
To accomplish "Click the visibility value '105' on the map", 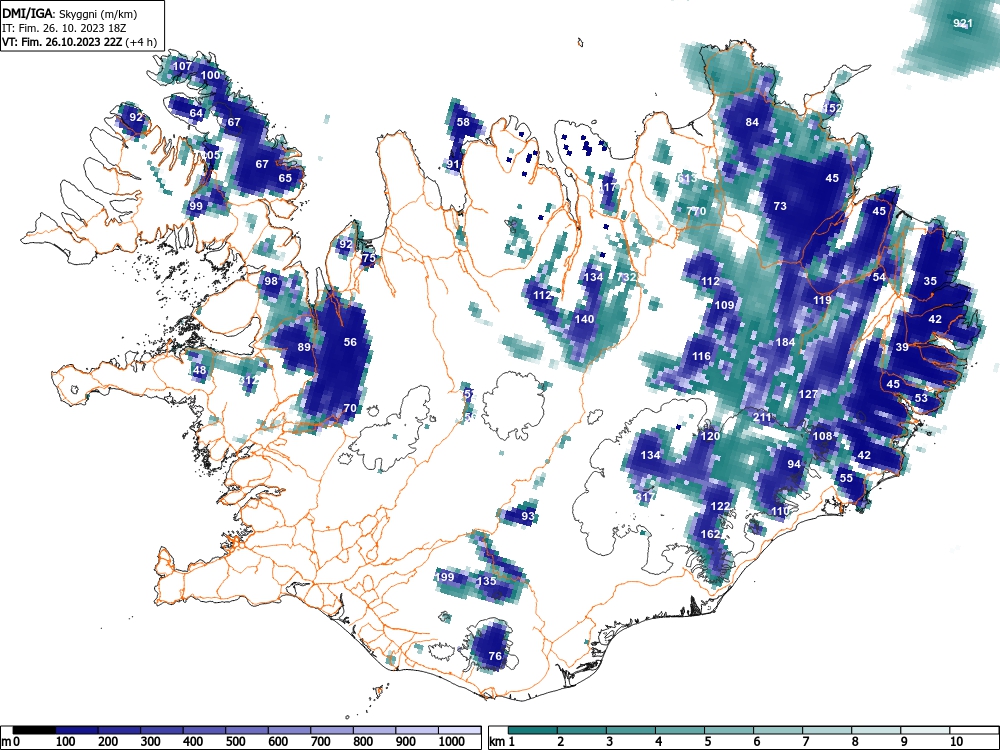I will (x=211, y=155).
